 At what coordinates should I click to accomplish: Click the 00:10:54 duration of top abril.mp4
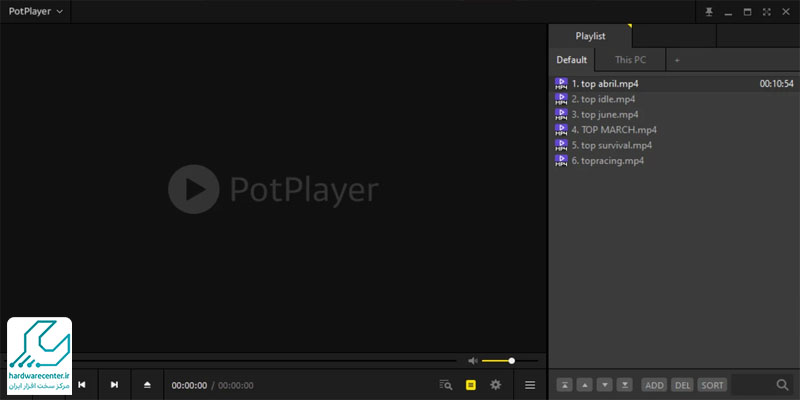(777, 84)
